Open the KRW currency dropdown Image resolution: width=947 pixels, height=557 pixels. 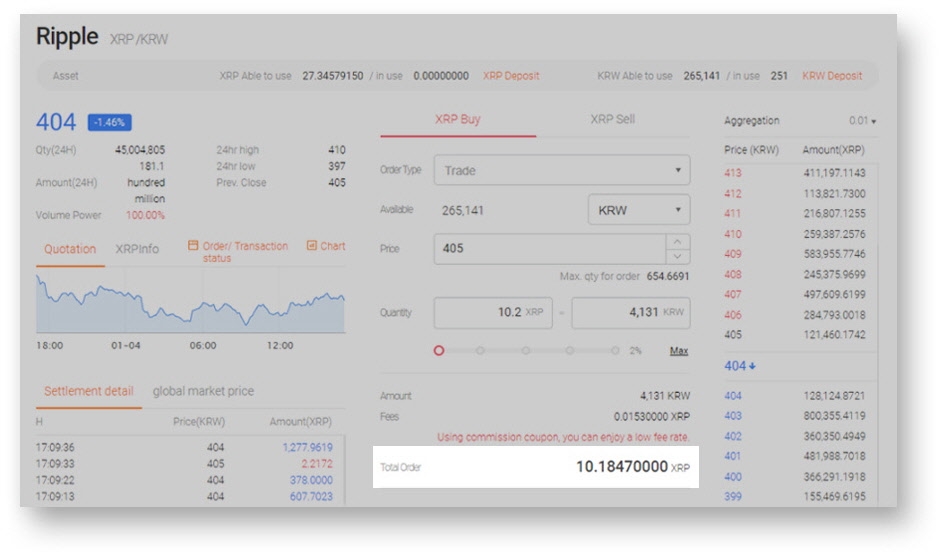coord(638,210)
